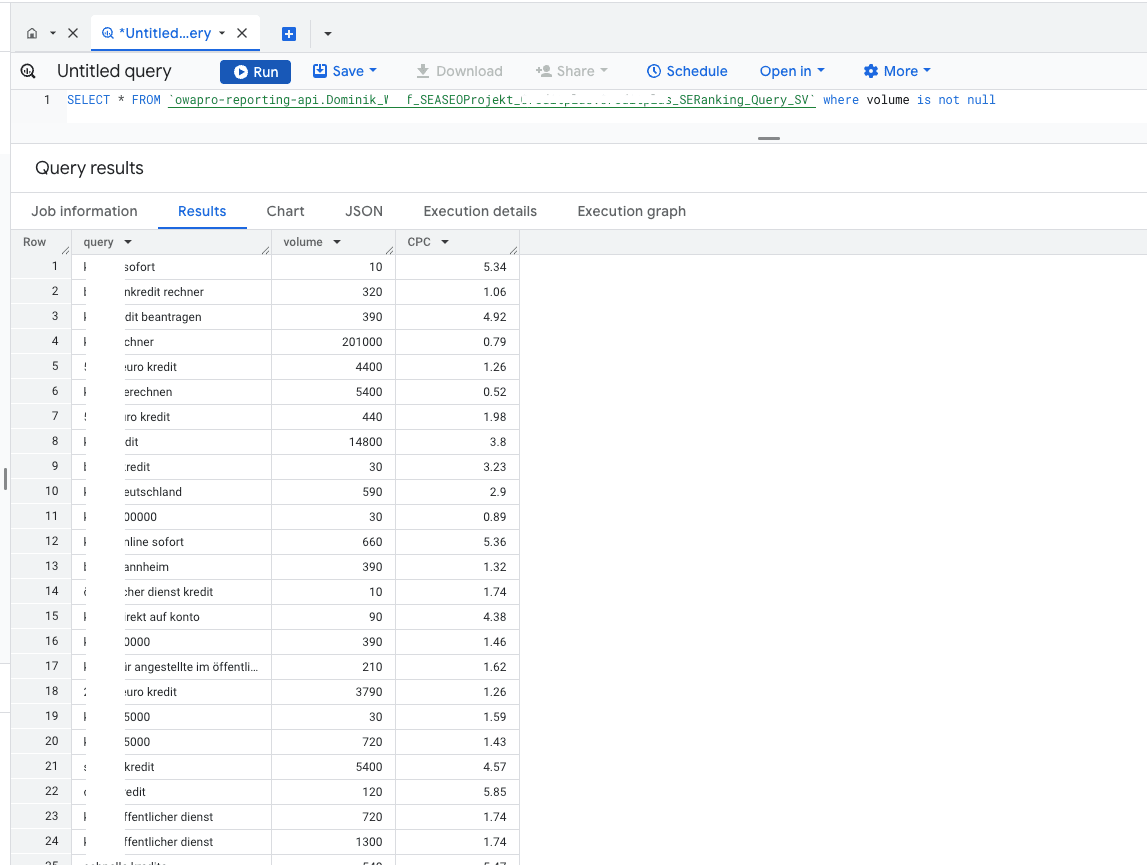
Task: Switch to the Job information tab
Action: [x=84, y=211]
